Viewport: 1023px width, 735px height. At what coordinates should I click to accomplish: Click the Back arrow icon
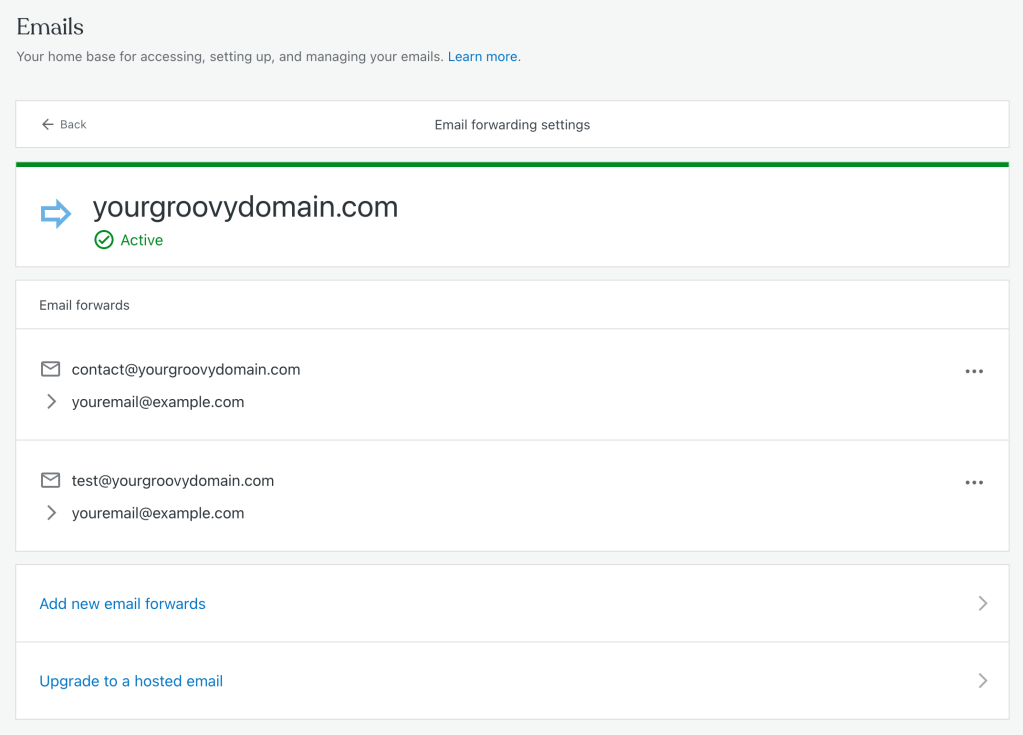(47, 125)
